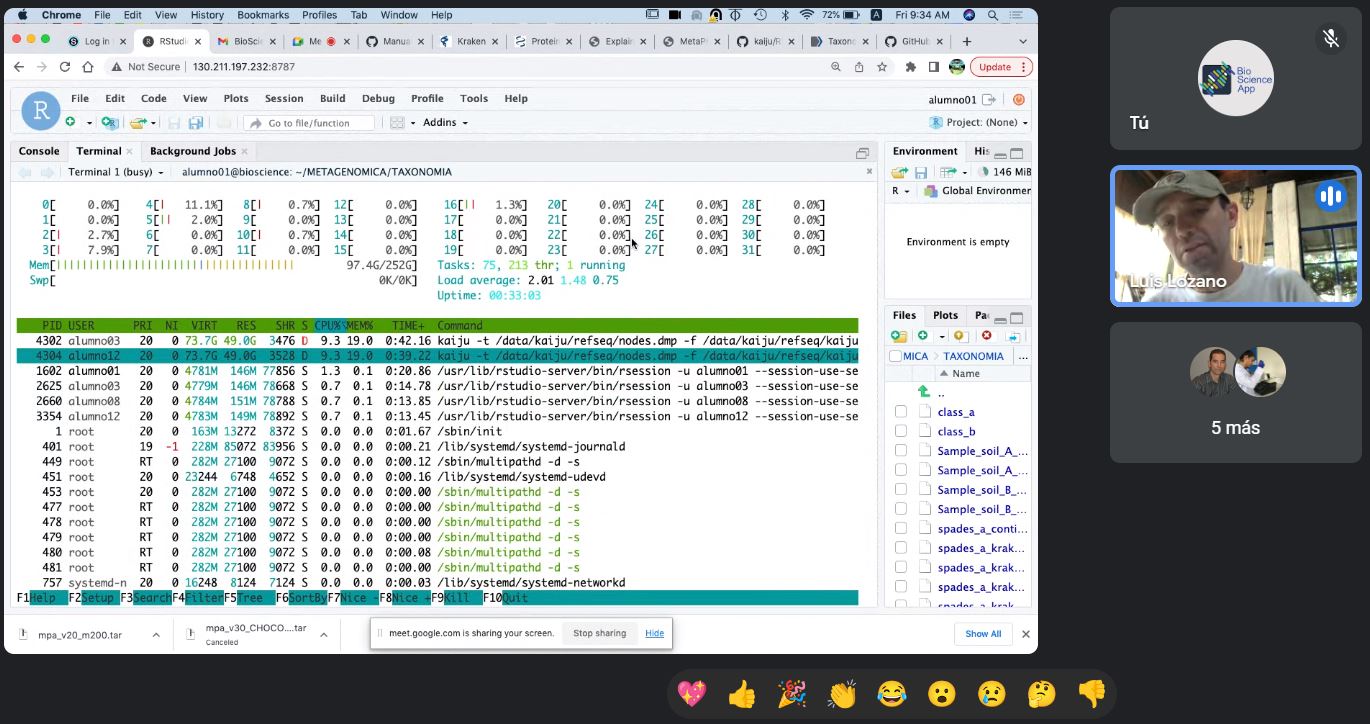Viewport: 1370px width, 724px height.
Task: Open the Project: (None) dropdown
Action: click(979, 122)
